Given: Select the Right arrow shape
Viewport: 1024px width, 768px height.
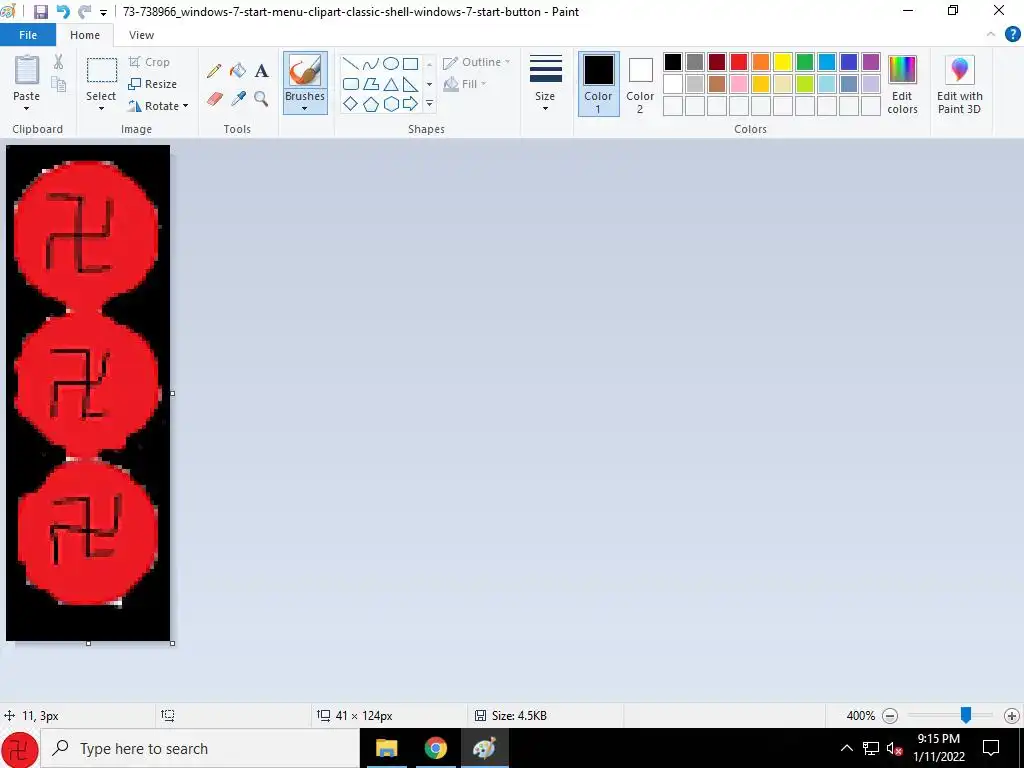Looking at the screenshot, I should [410, 104].
